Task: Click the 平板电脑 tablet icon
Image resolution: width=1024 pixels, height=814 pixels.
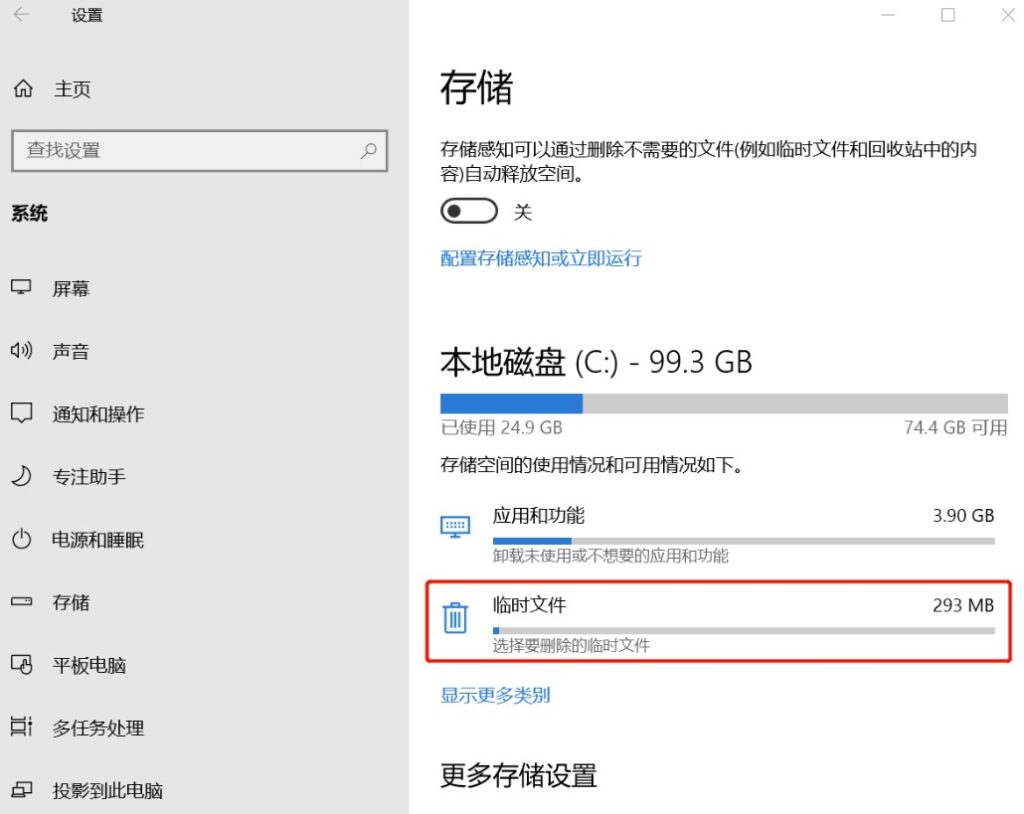Action: (x=23, y=665)
